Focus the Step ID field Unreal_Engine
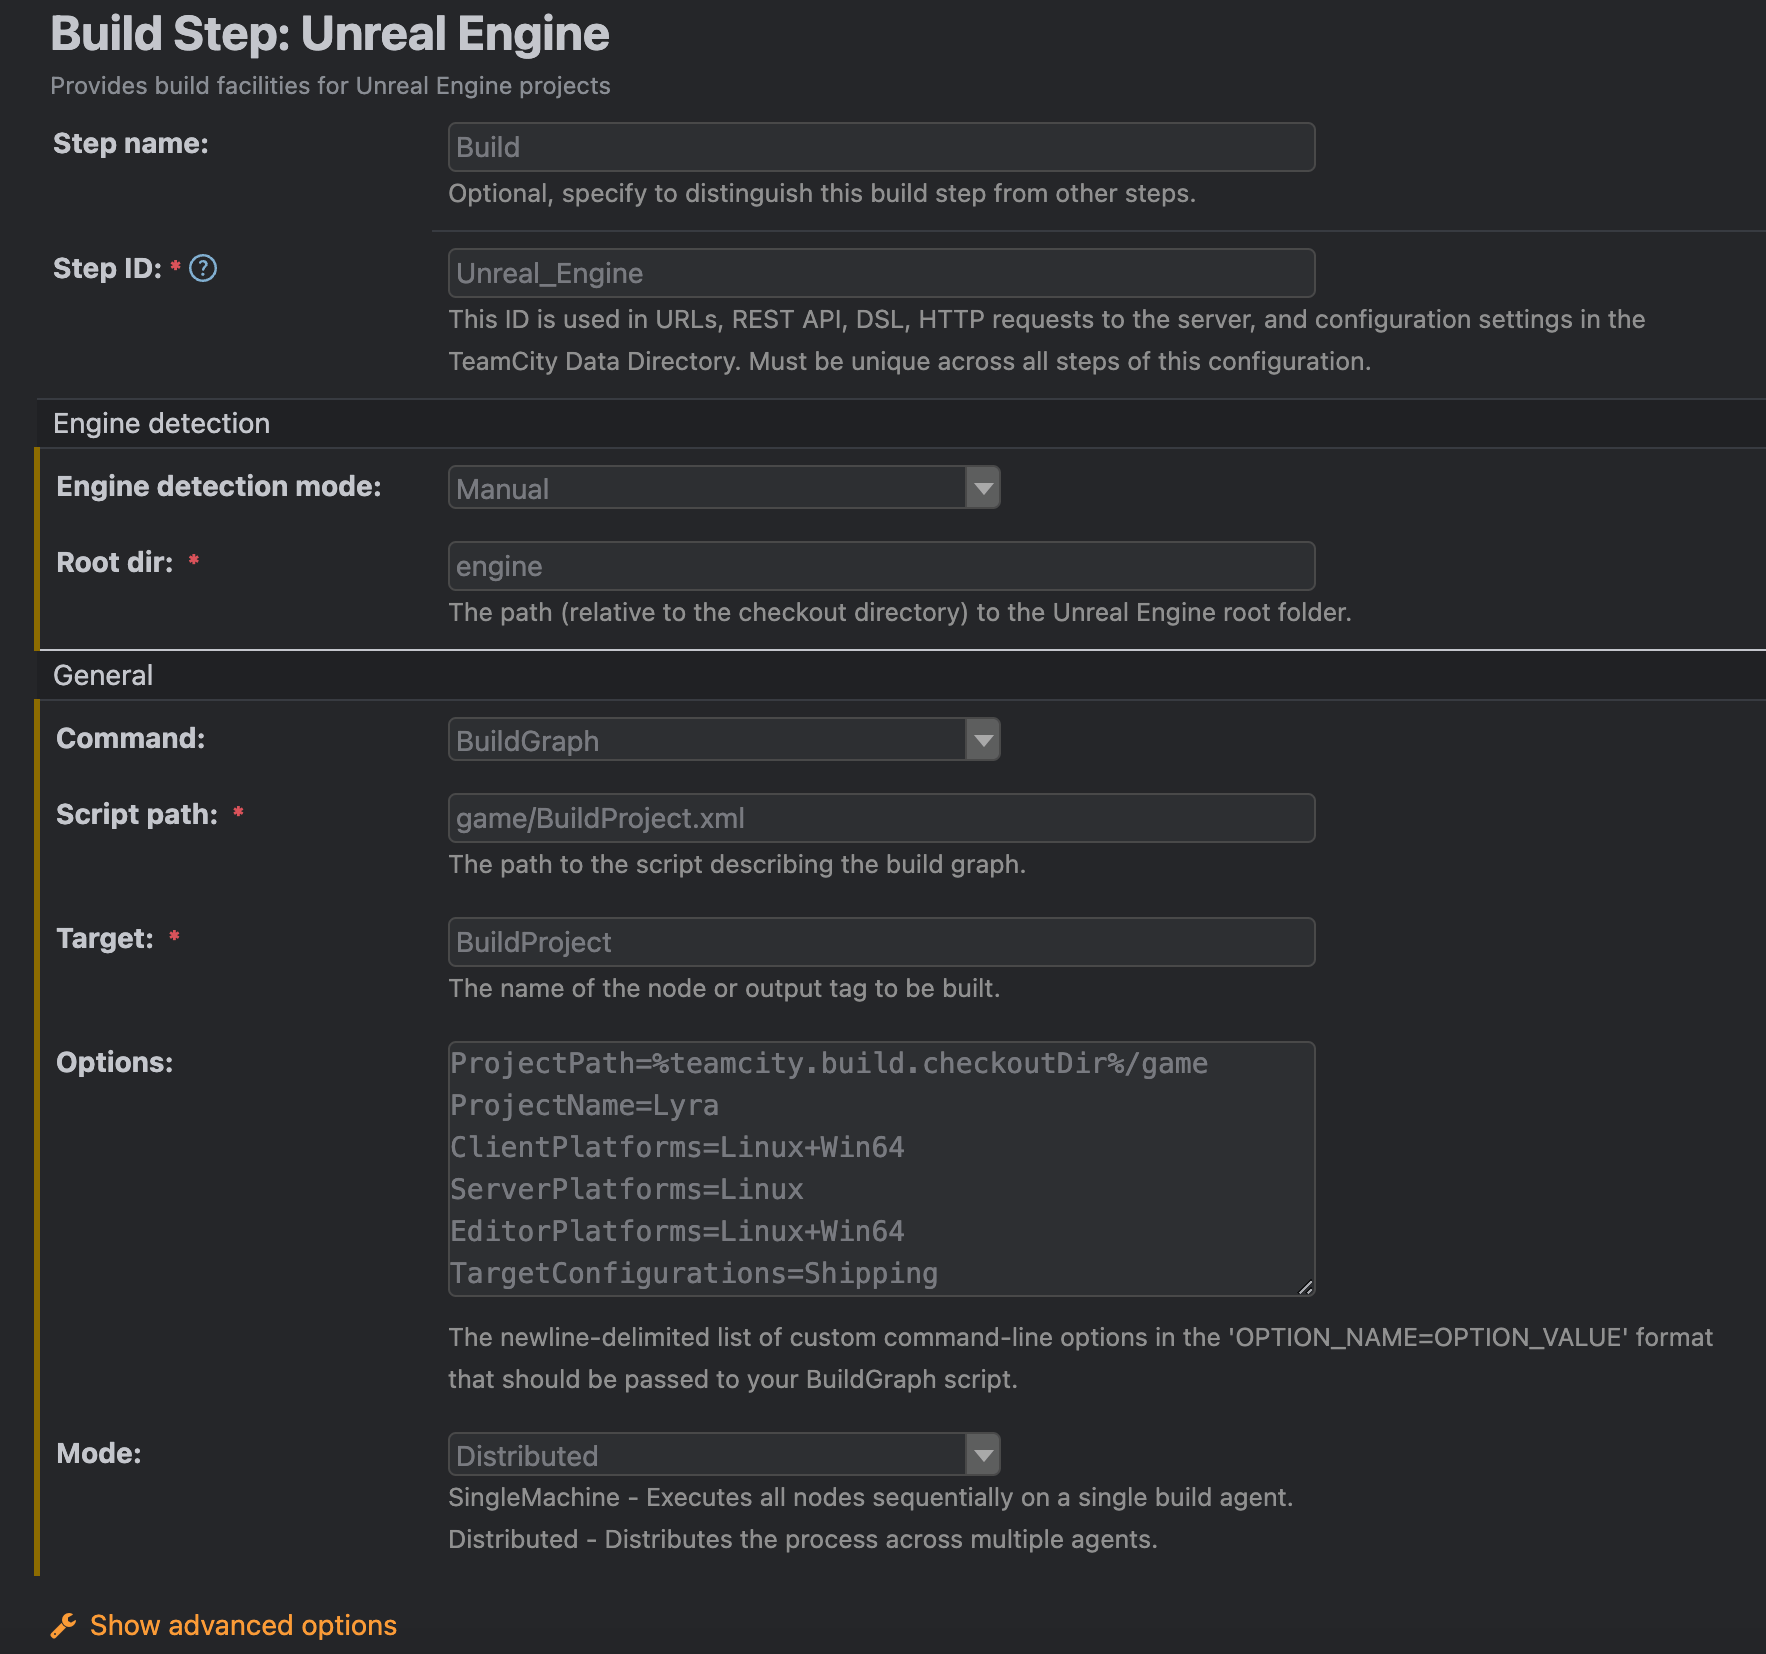This screenshot has width=1766, height=1654. pos(881,273)
